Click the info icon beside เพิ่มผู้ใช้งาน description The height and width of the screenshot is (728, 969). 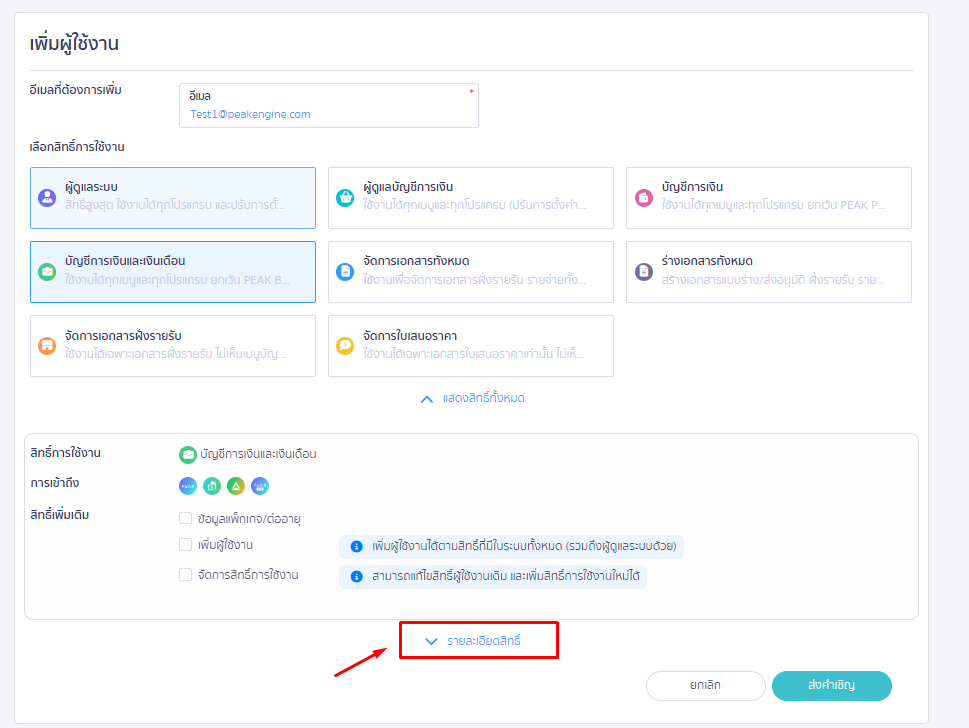355,547
